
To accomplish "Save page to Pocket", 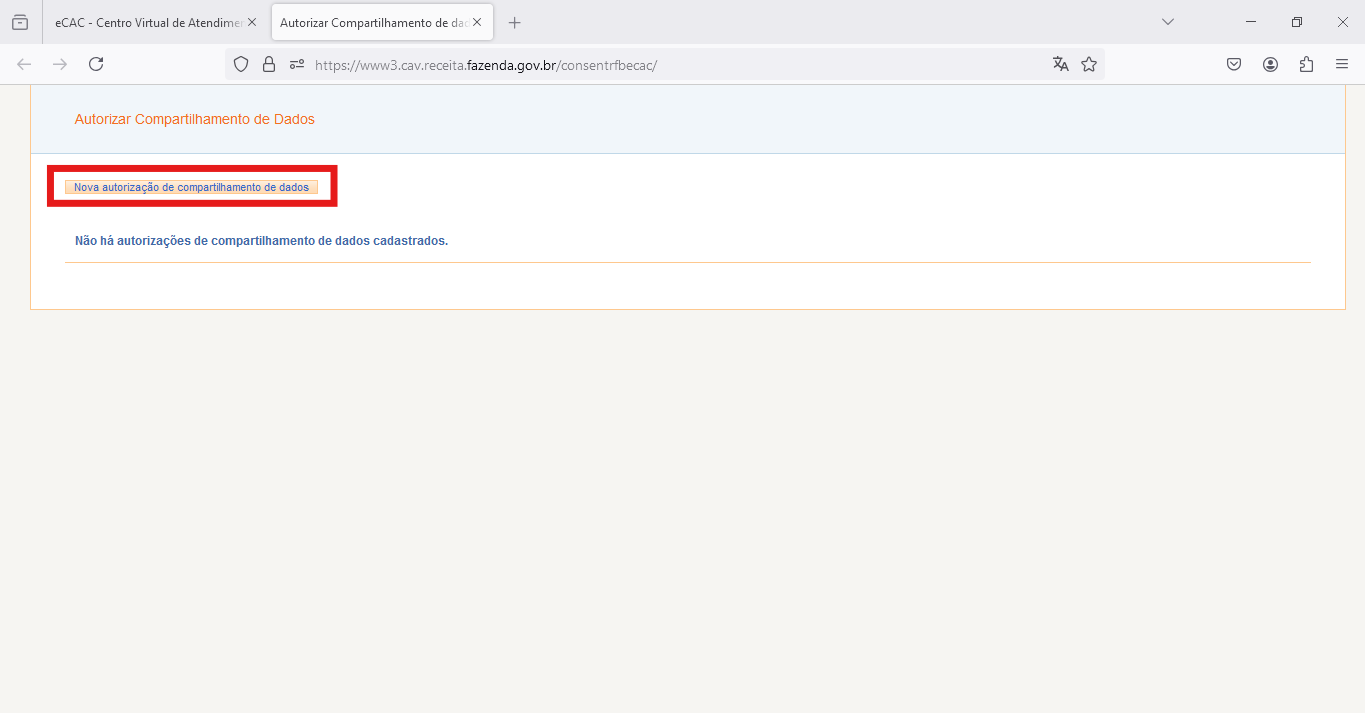I will [x=1234, y=64].
